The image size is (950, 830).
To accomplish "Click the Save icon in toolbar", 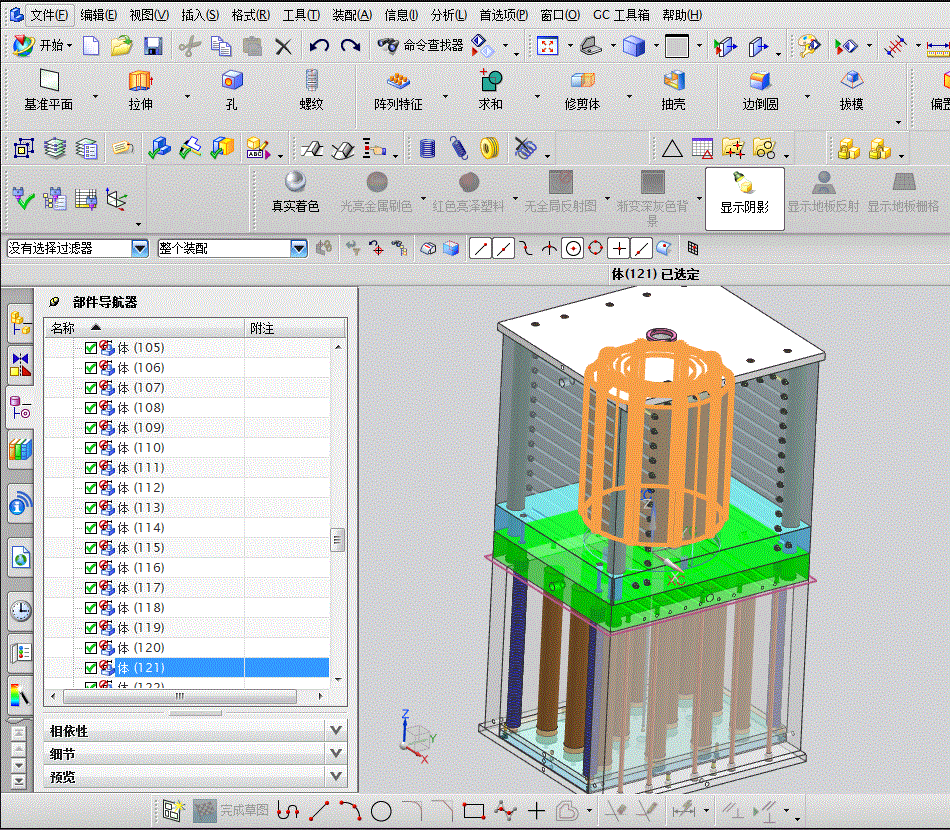I will (x=153, y=46).
